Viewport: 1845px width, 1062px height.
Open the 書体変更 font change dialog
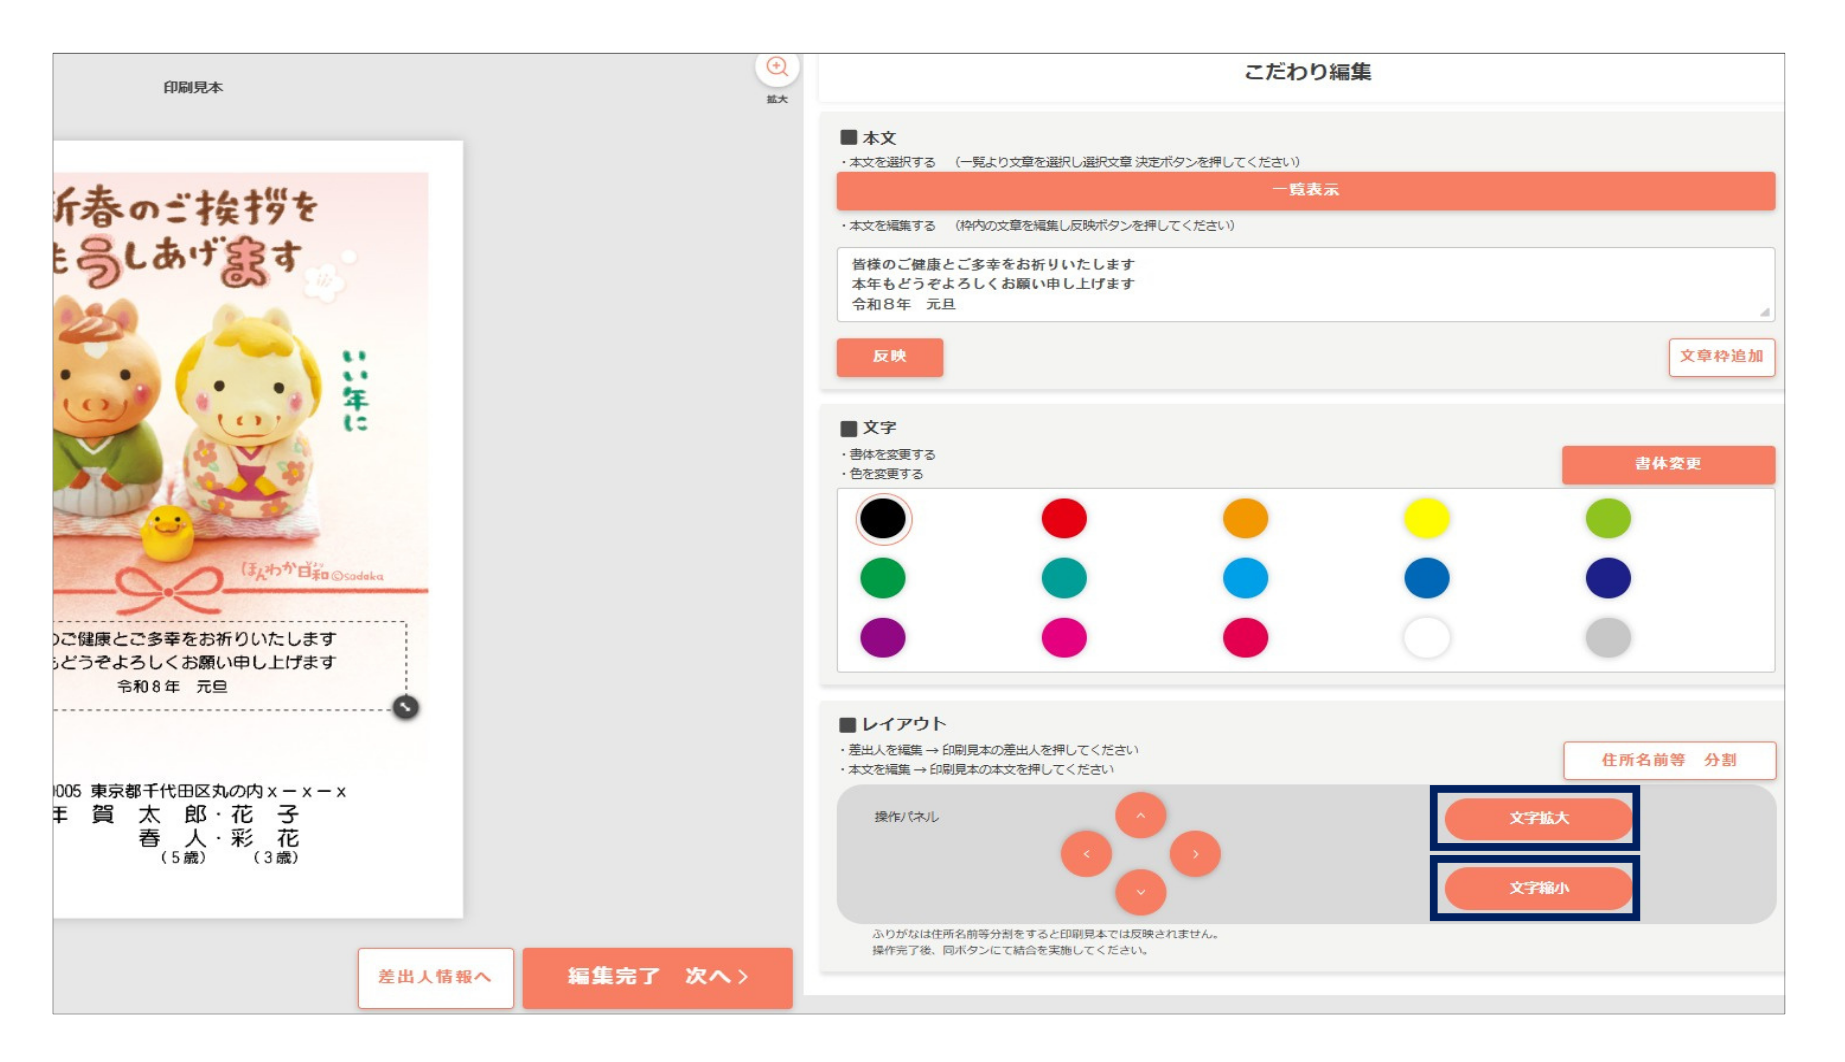1668,464
